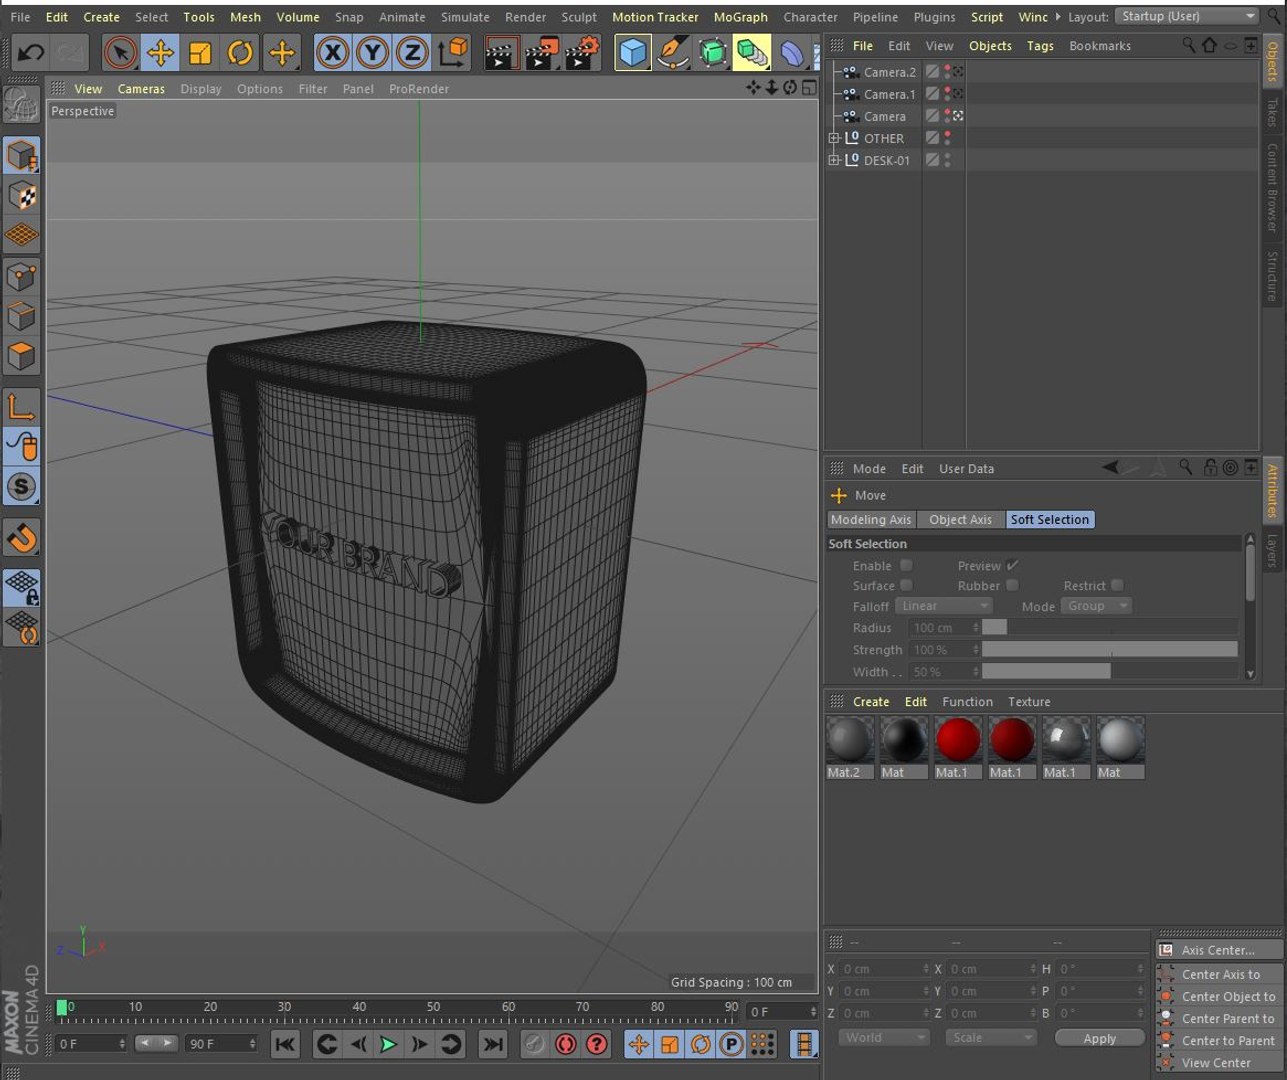Click the Apply button
Screen dimensions: 1287x1080
point(1100,1039)
